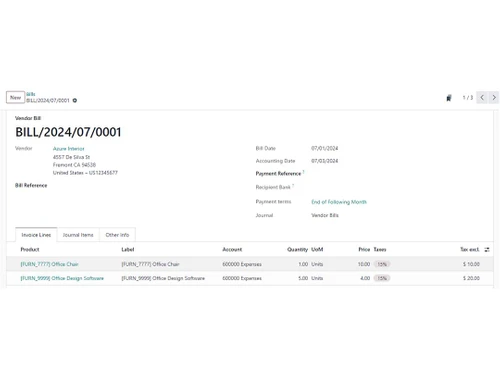
Task: Click the 1 / 3 pager counter
Action: coord(468,97)
